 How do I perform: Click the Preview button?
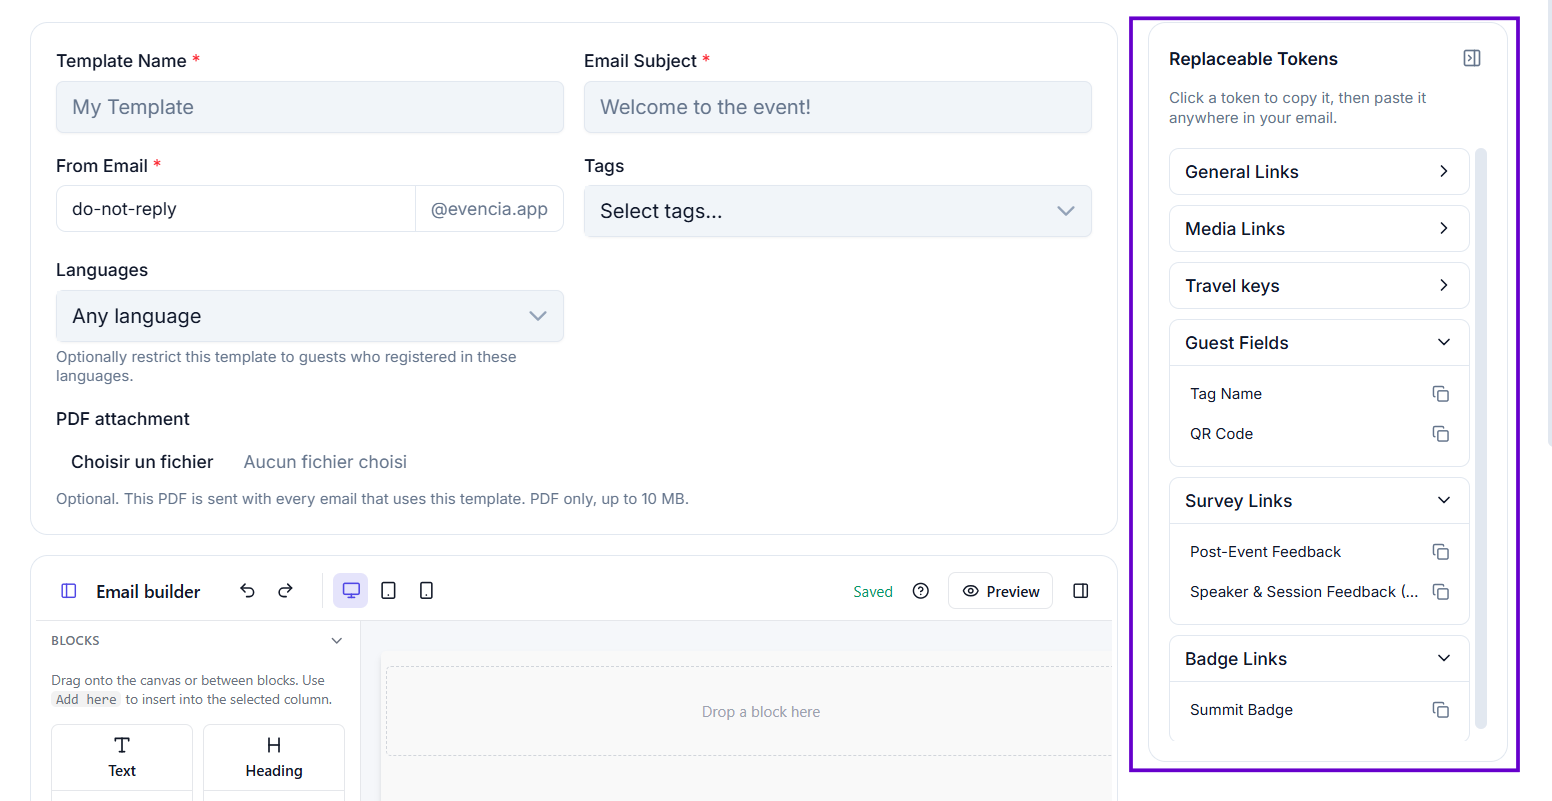pos(1000,591)
